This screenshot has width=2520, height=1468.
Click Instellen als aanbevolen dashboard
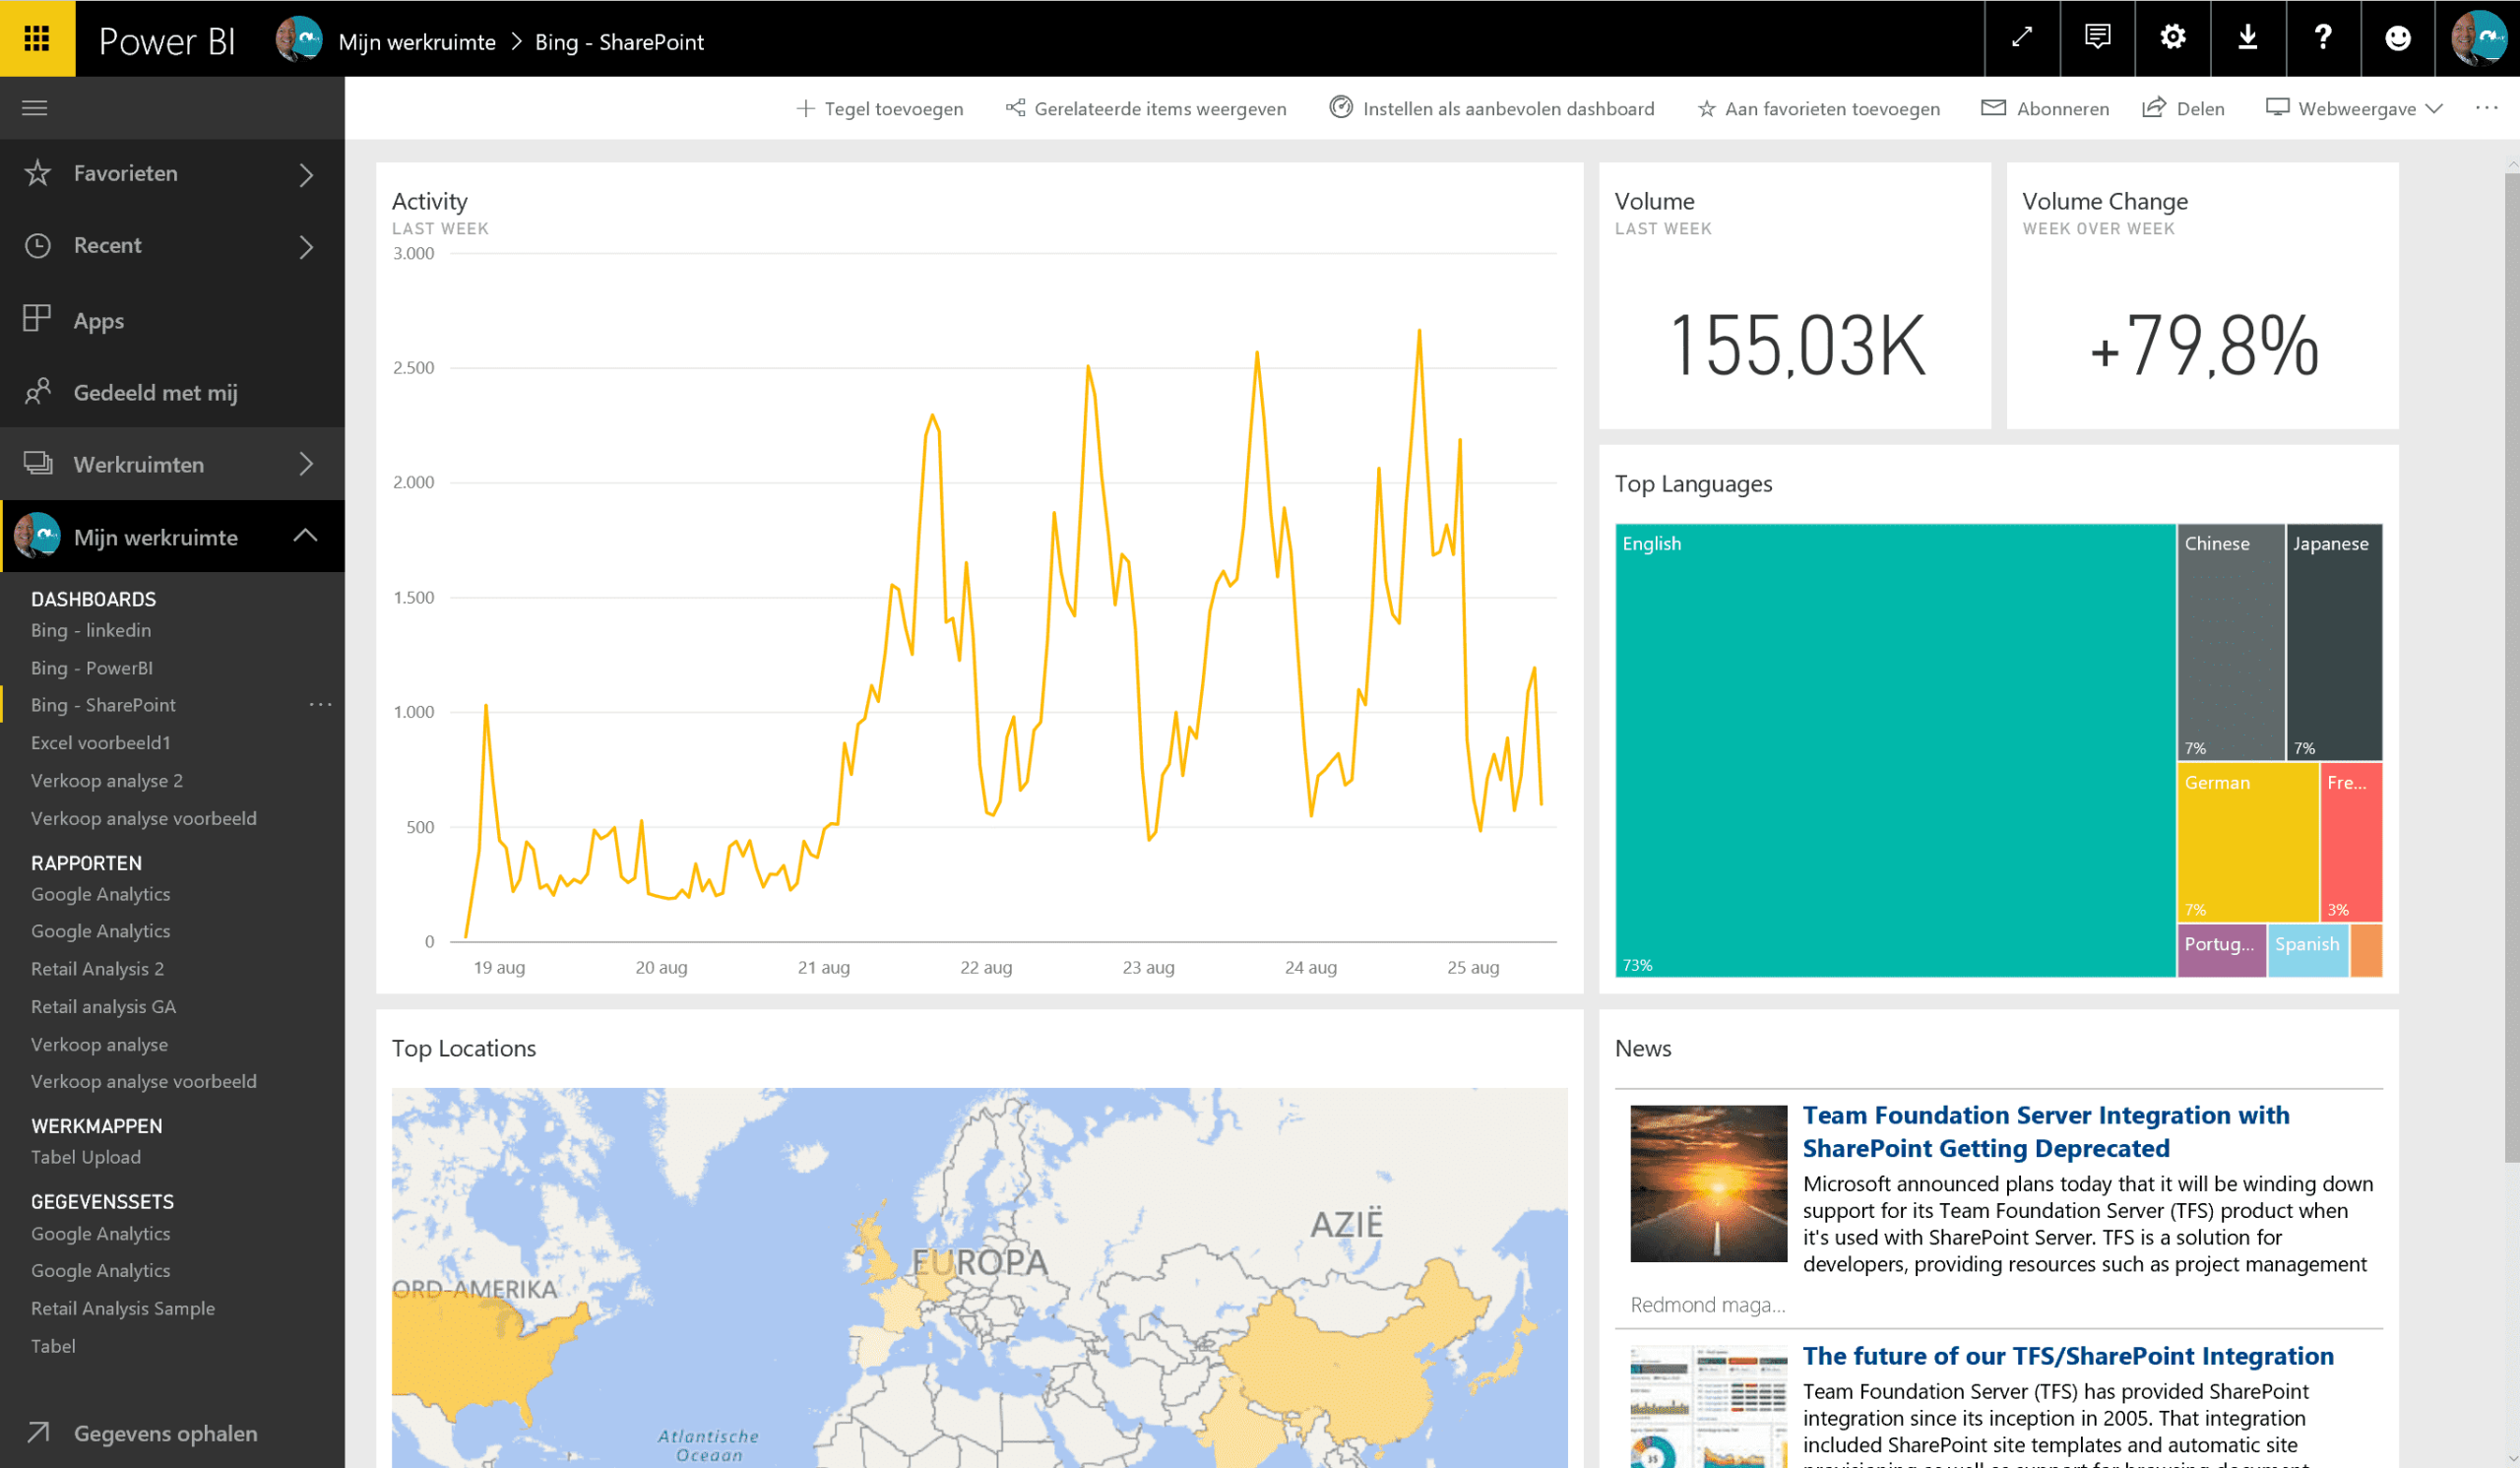coord(1492,108)
